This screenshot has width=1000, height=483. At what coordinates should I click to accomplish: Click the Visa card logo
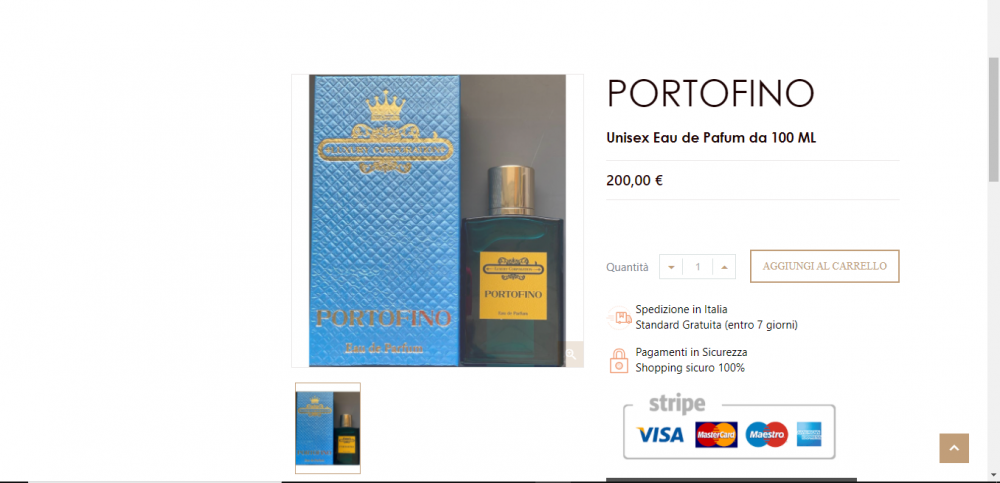coord(660,435)
